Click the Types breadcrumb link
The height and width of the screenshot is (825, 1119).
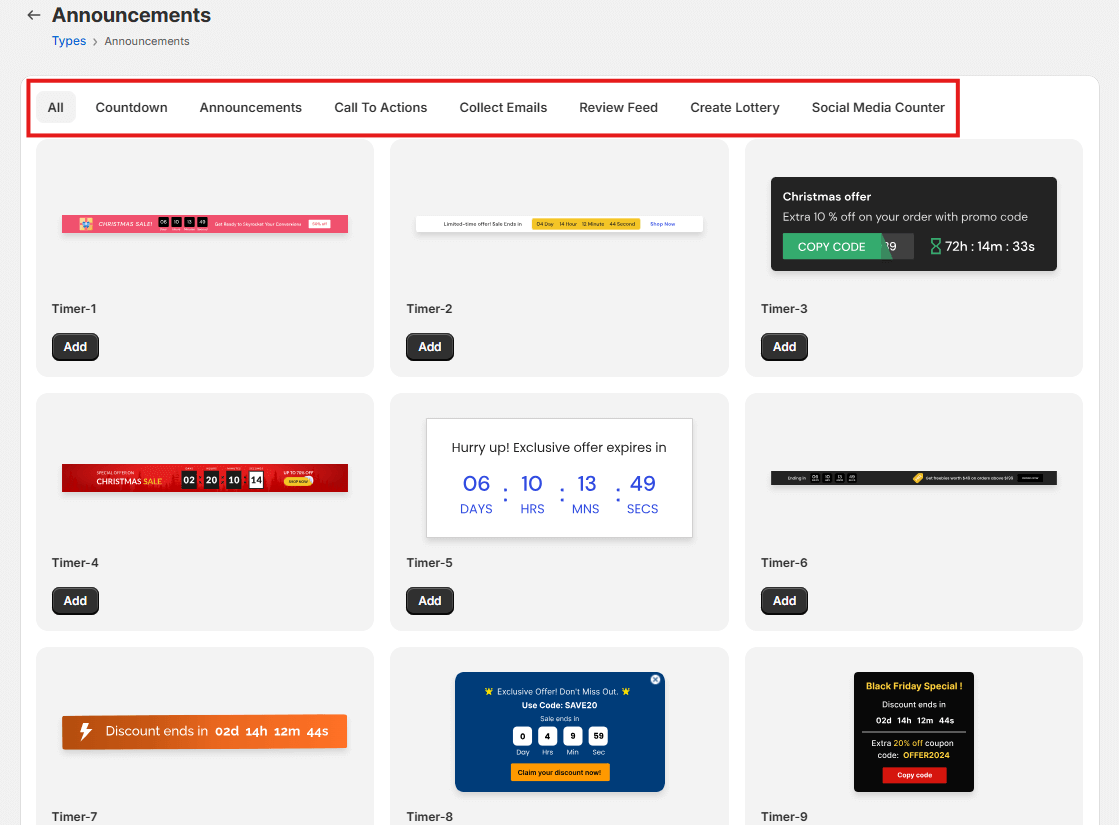pos(68,41)
